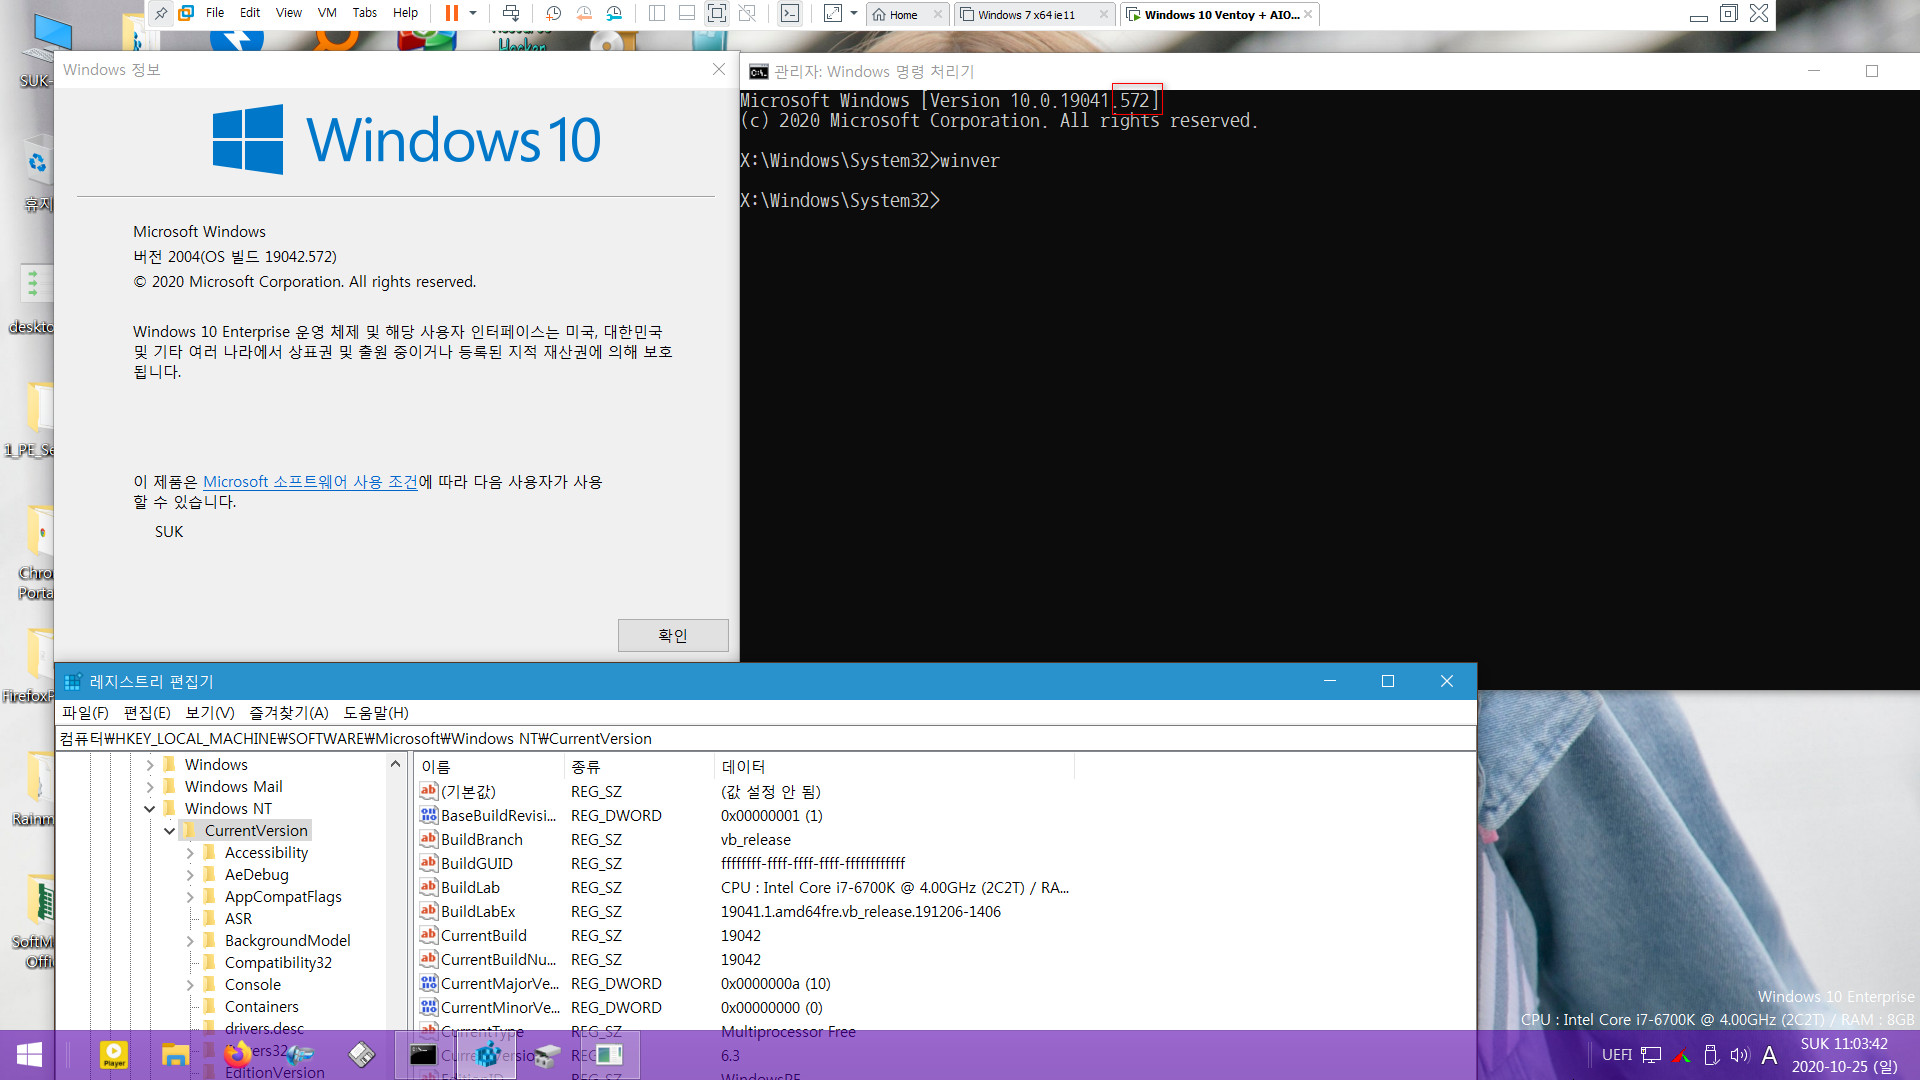Collapse the CurrentVersion registry key
Screen dimensions: 1920x1080
tap(170, 831)
